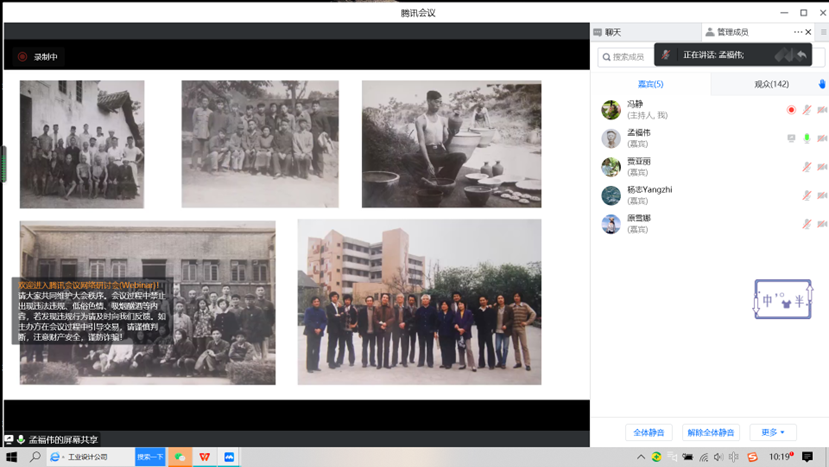Click the floating 中 input method widget
829x467 pixels.
point(782,300)
